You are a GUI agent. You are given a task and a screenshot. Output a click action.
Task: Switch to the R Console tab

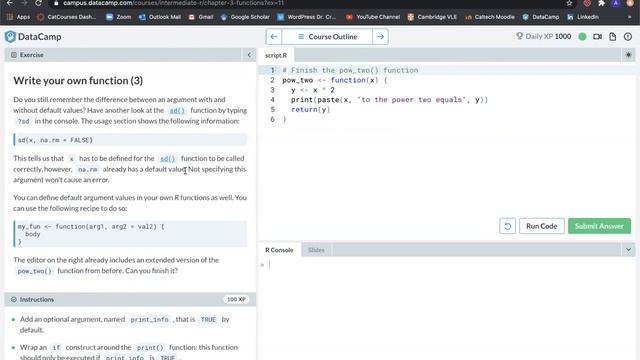click(279, 250)
